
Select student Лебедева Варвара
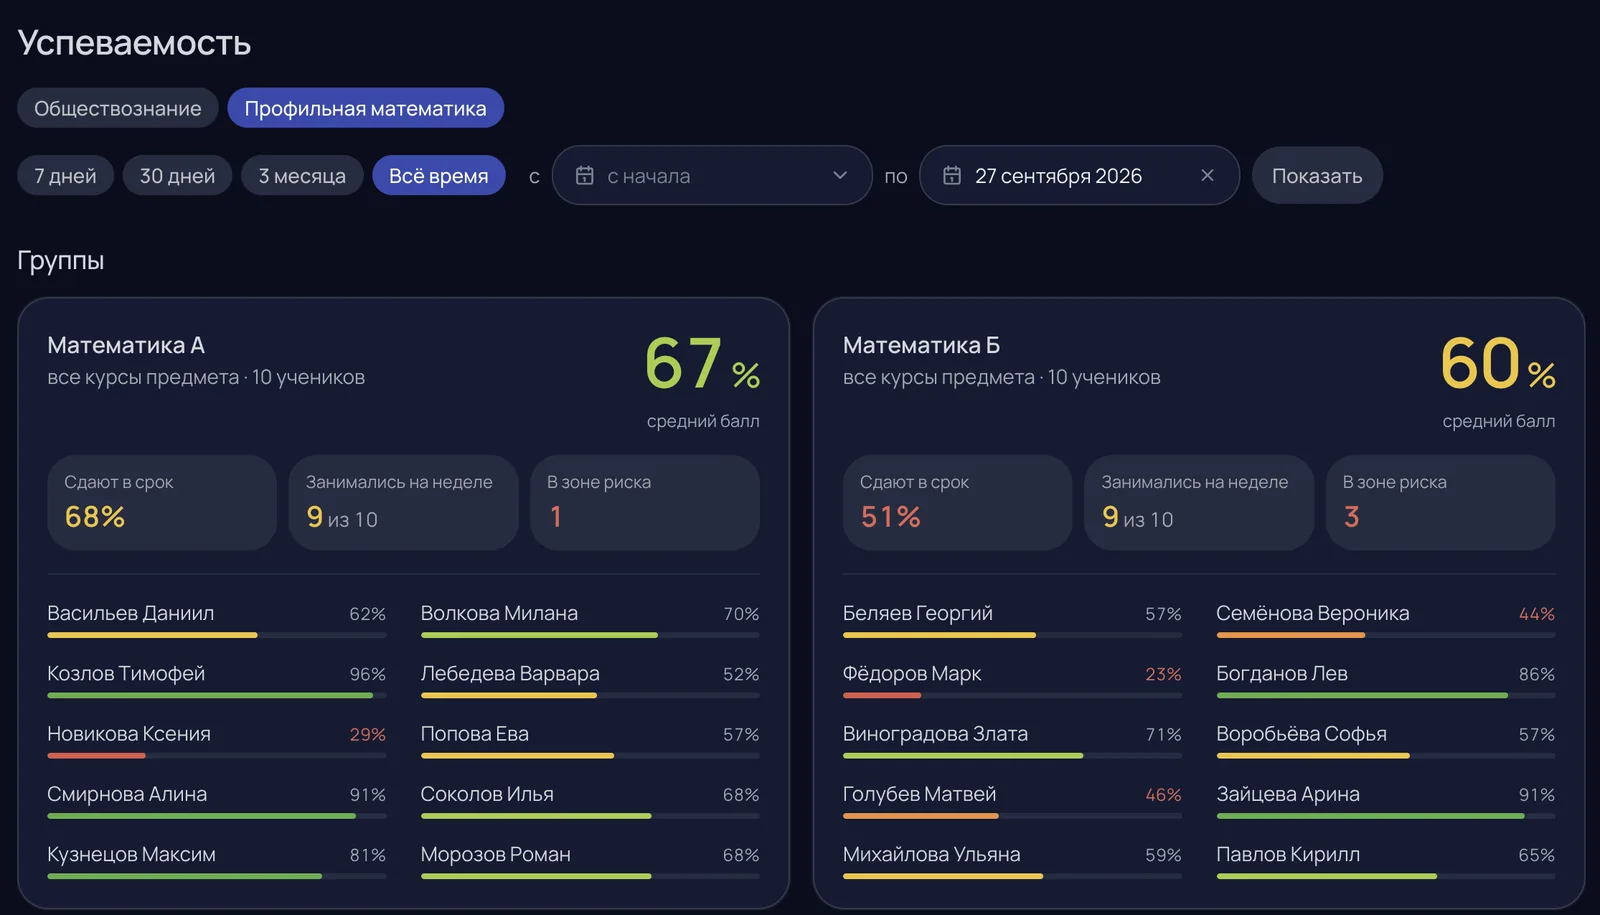click(590, 680)
